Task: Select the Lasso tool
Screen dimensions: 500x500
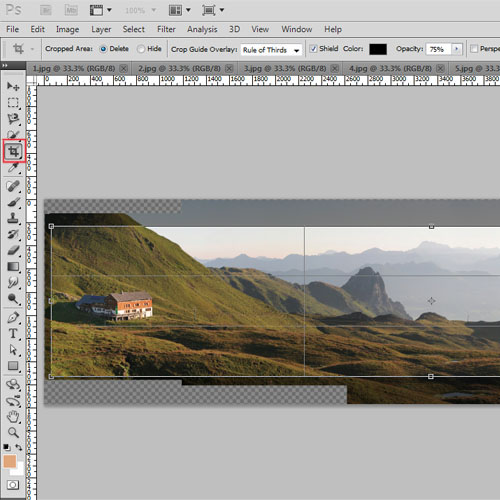Action: tap(13, 119)
